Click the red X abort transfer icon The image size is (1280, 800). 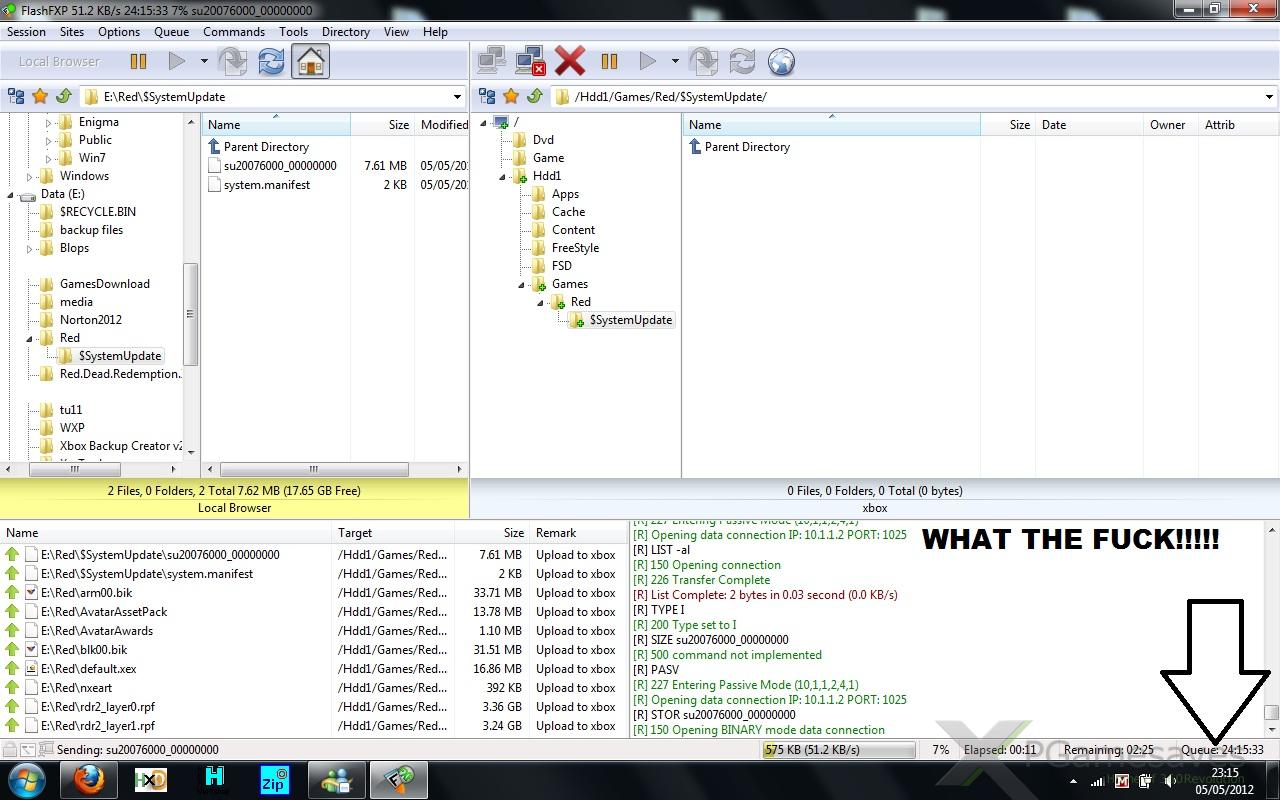coord(569,62)
